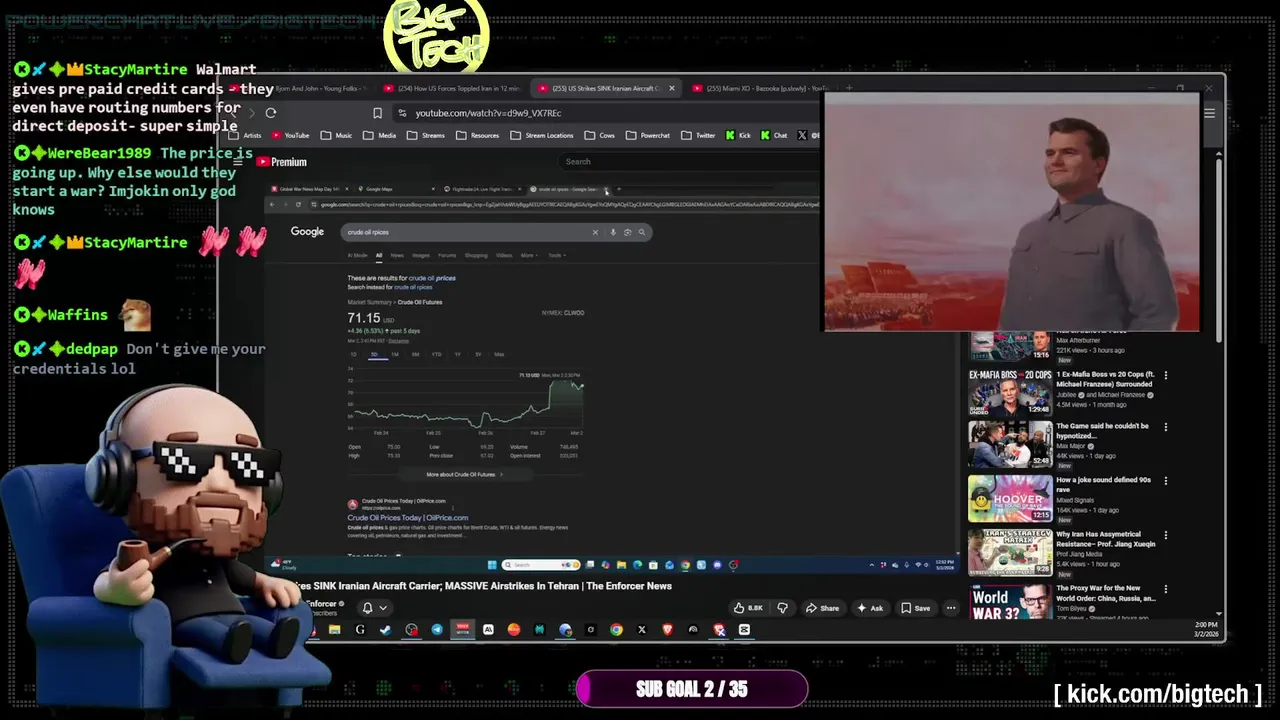The image size is (1280, 720).
Task: Open the Resources bookmark folder
Action: click(478, 135)
